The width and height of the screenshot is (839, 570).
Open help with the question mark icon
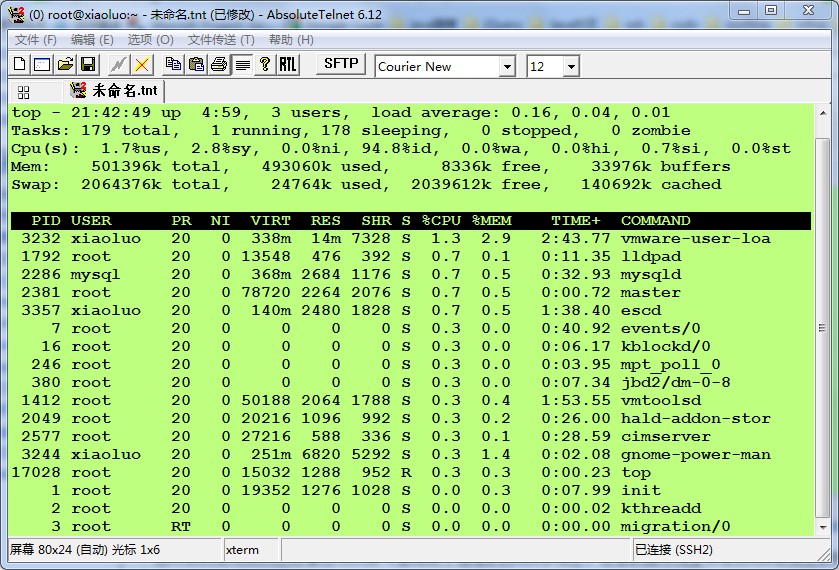click(x=265, y=65)
